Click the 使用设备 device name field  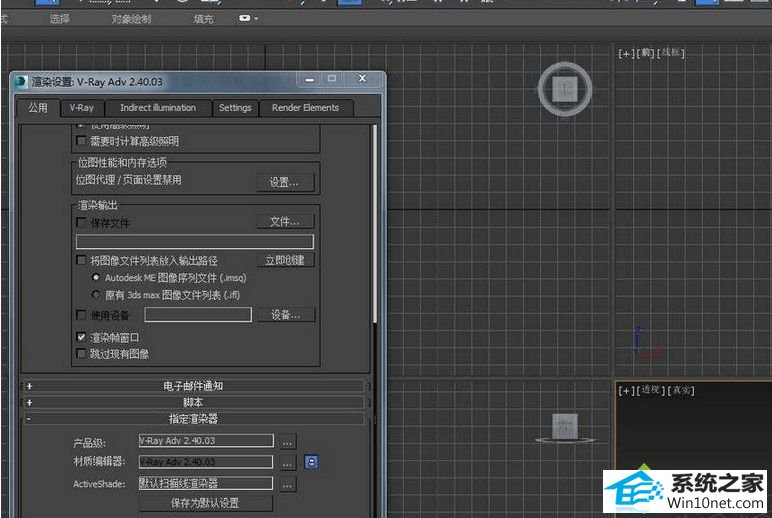tap(198, 315)
